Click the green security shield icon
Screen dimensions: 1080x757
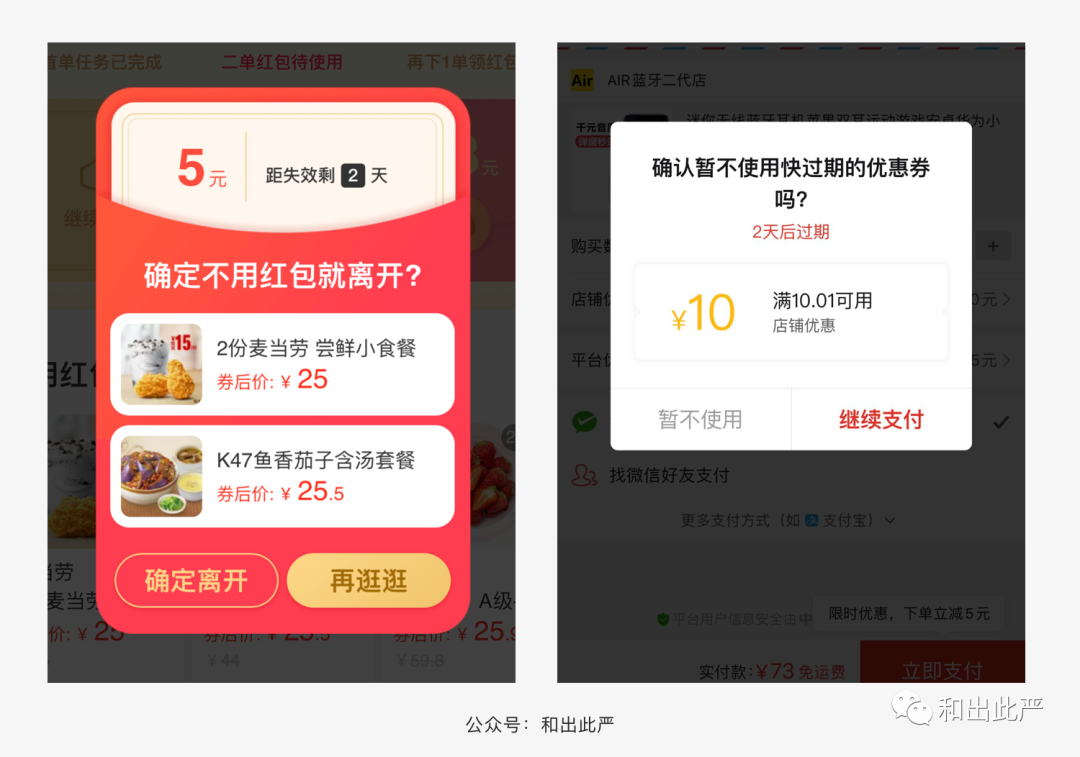click(663, 619)
